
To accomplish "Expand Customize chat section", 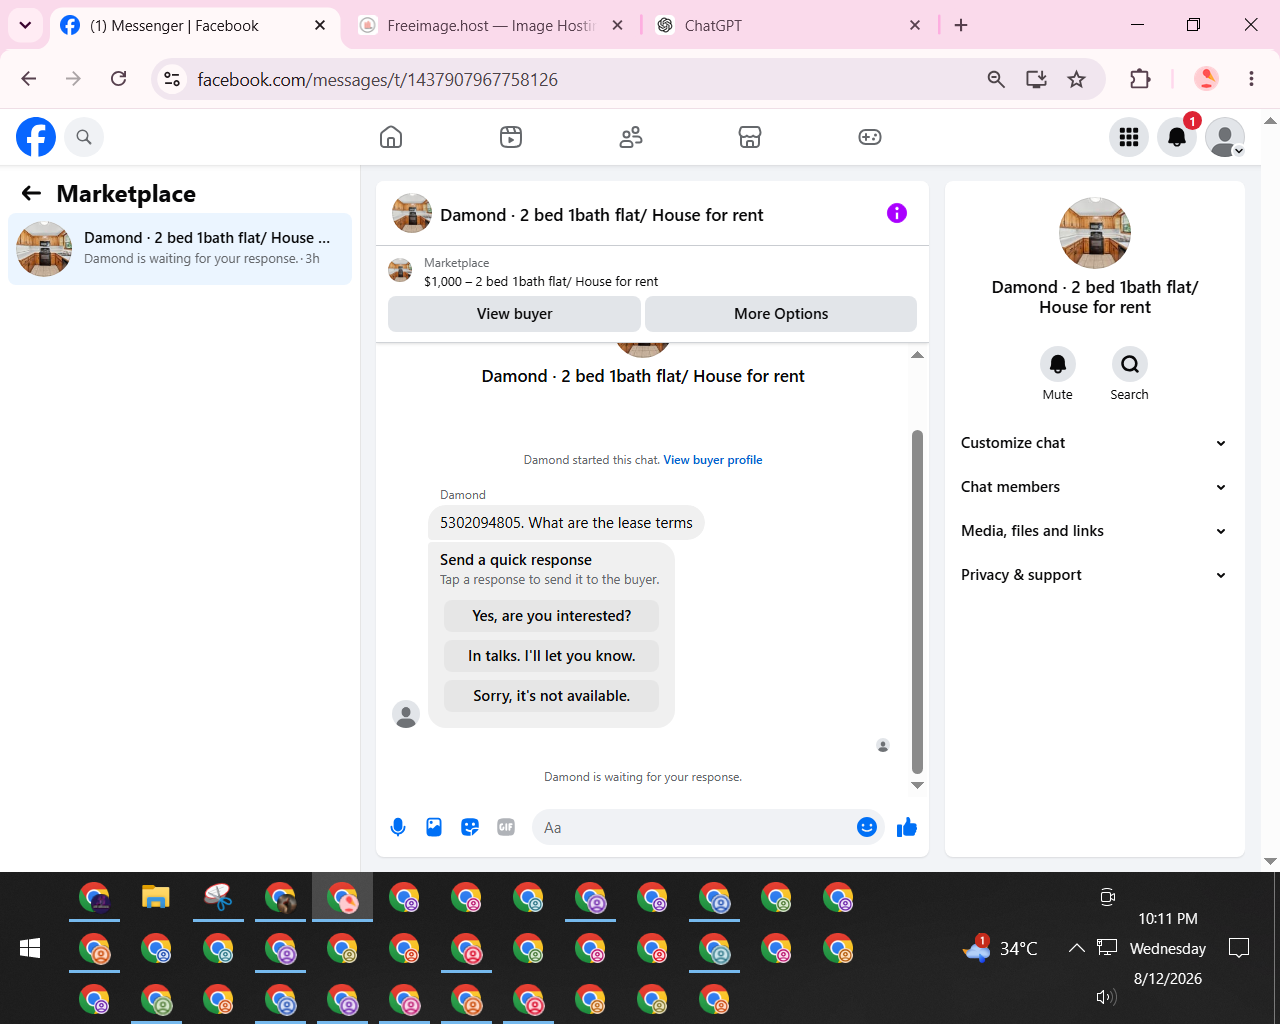I will 1094,443.
